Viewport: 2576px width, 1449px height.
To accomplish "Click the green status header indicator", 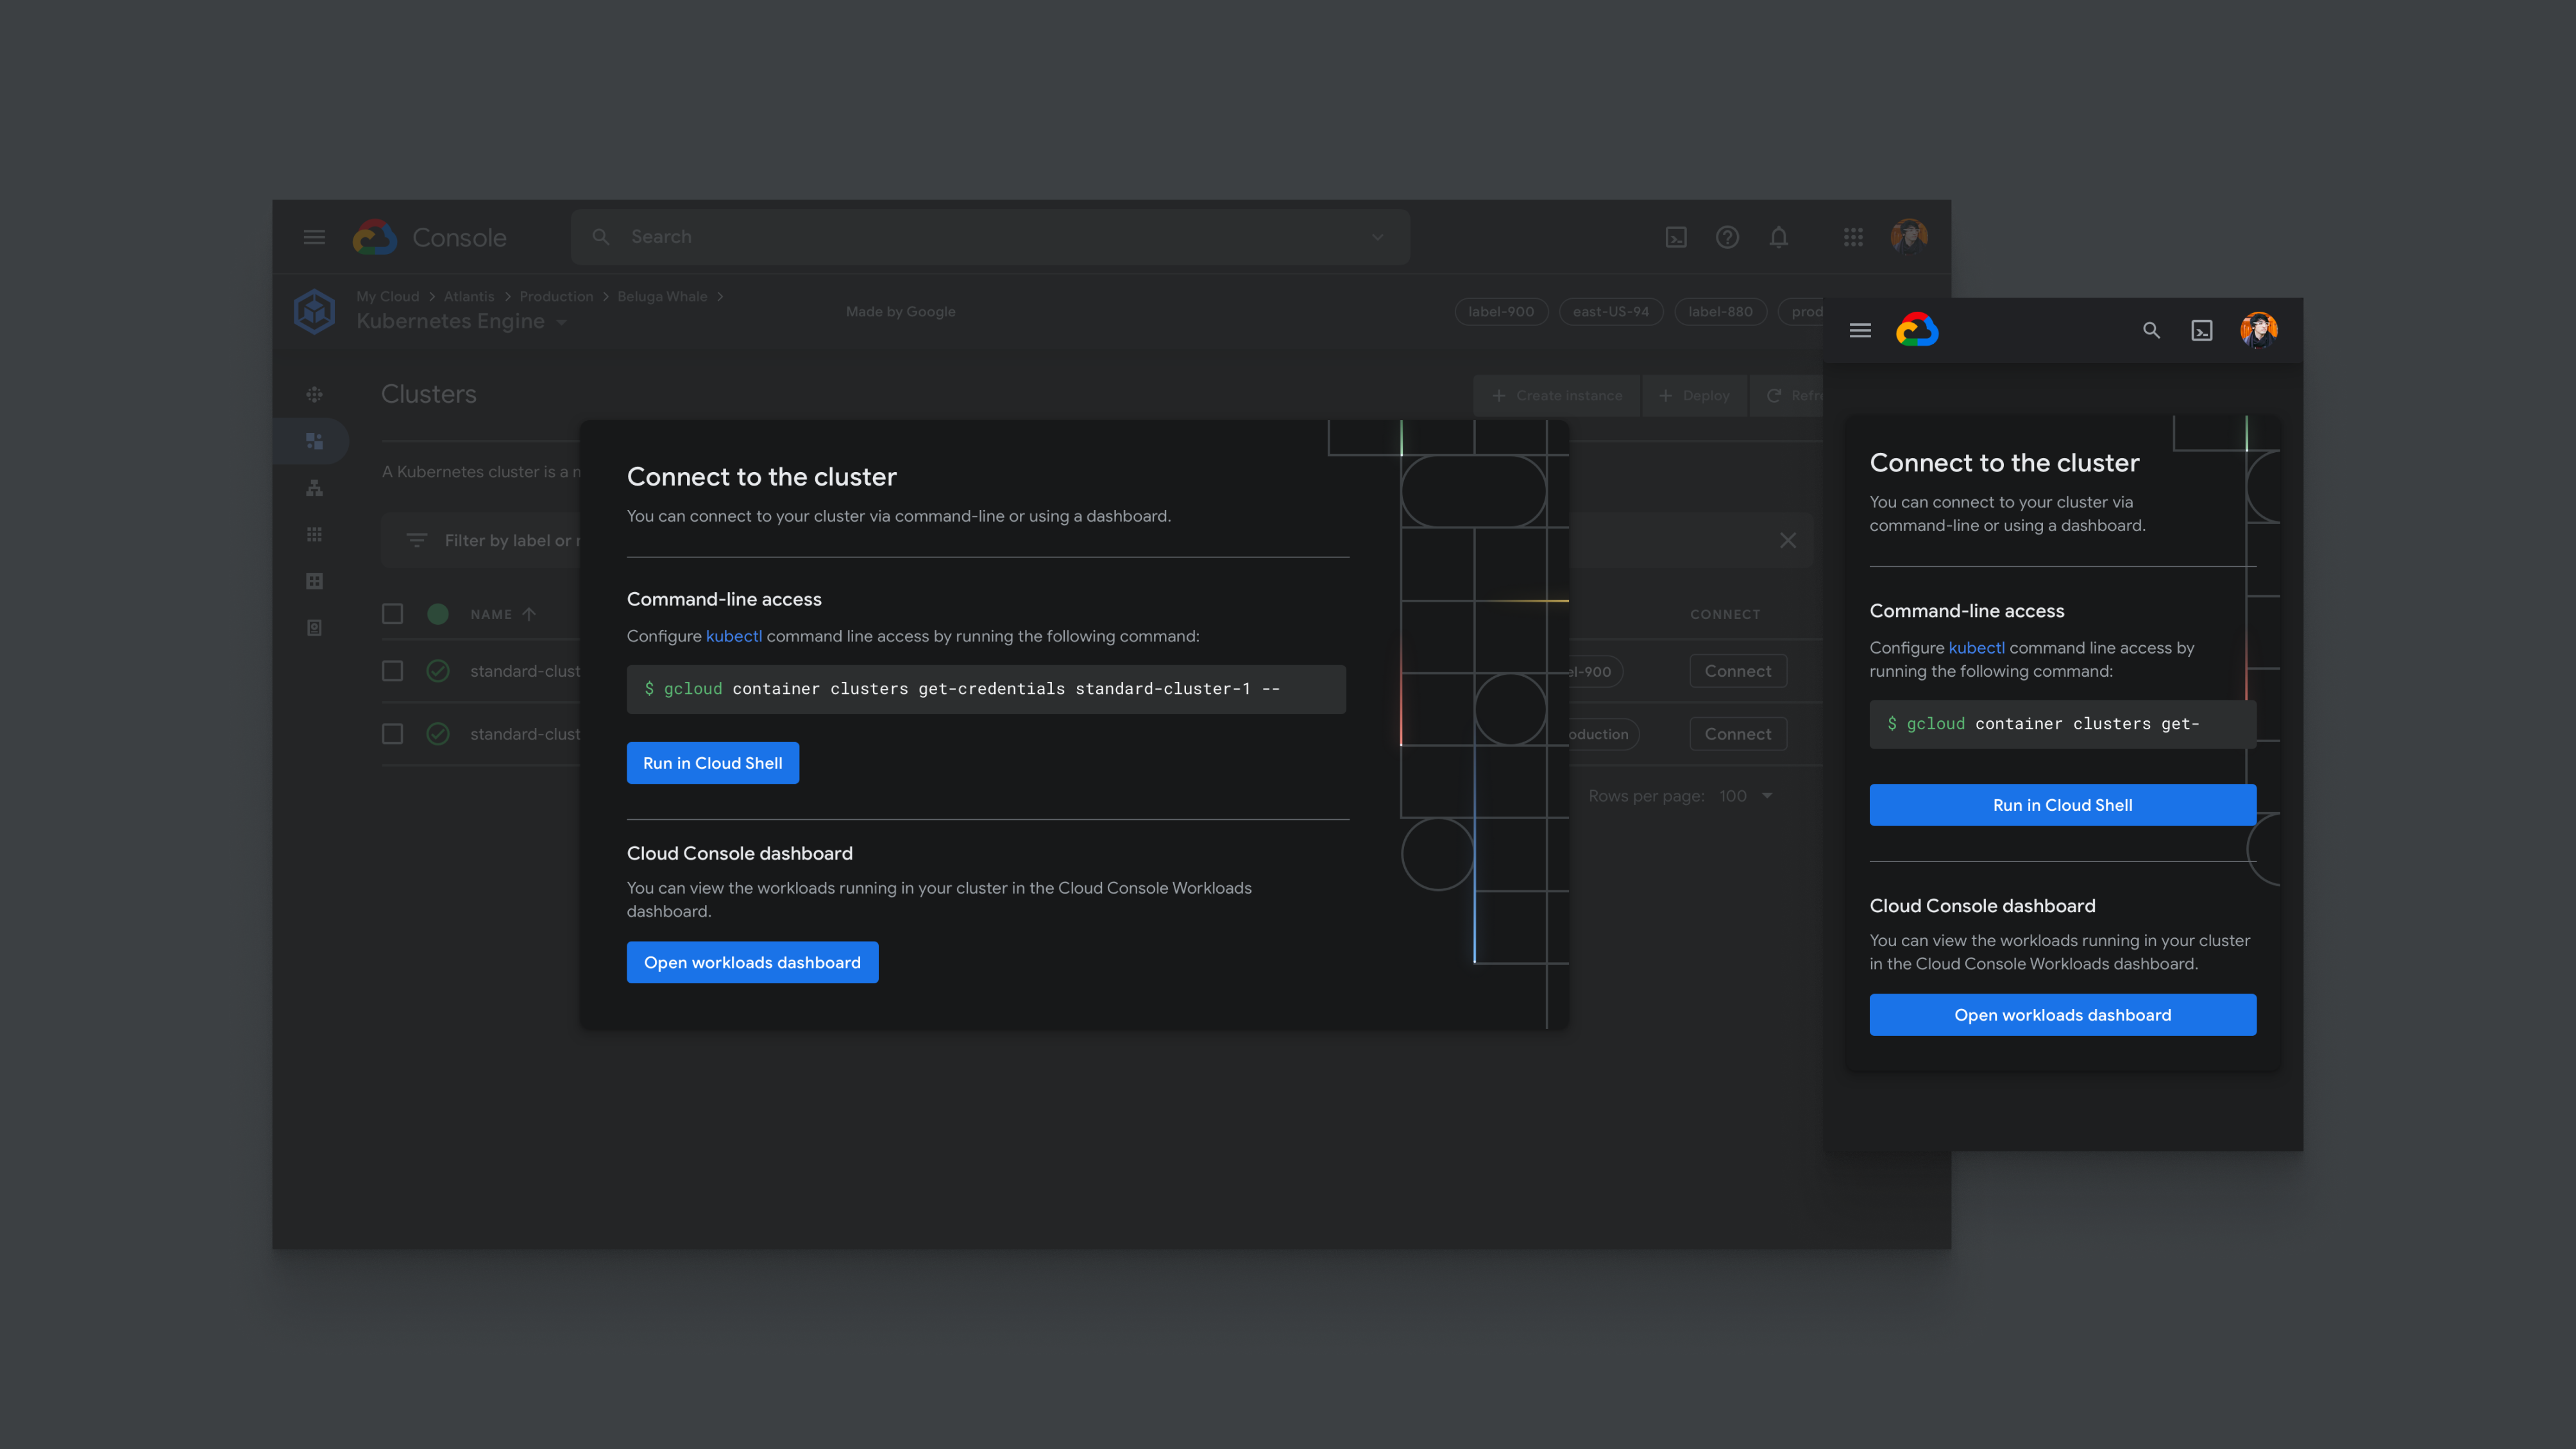I will click(x=438, y=614).
